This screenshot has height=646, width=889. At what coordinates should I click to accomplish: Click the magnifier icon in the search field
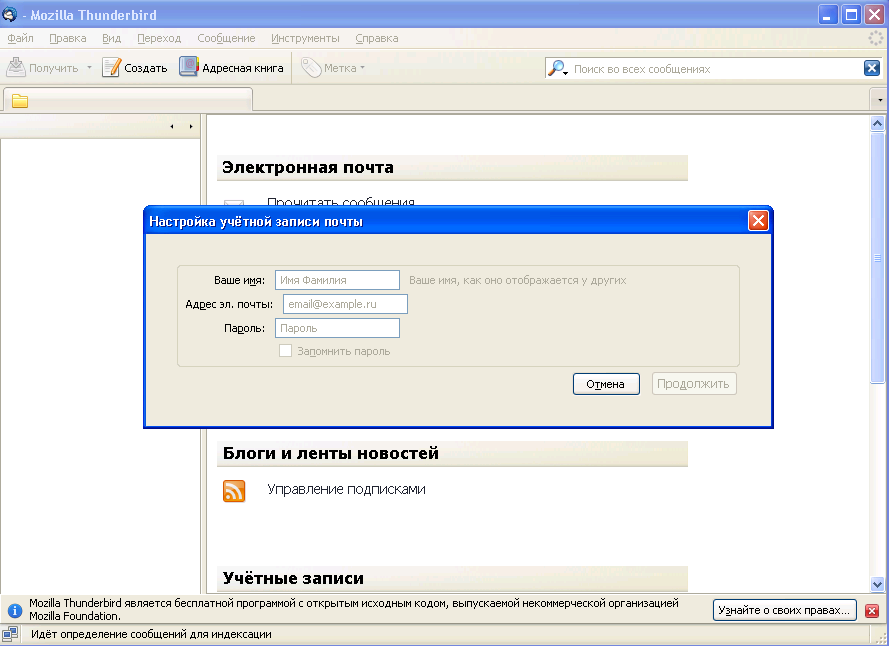(x=556, y=68)
